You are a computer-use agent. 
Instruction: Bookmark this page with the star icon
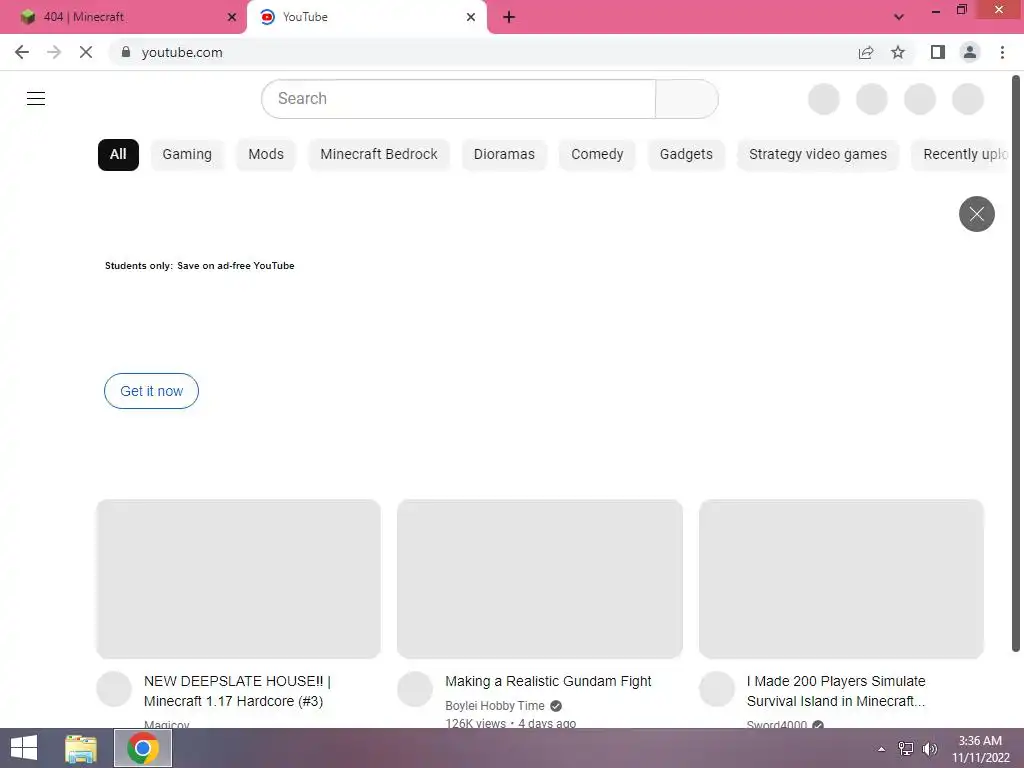898,52
